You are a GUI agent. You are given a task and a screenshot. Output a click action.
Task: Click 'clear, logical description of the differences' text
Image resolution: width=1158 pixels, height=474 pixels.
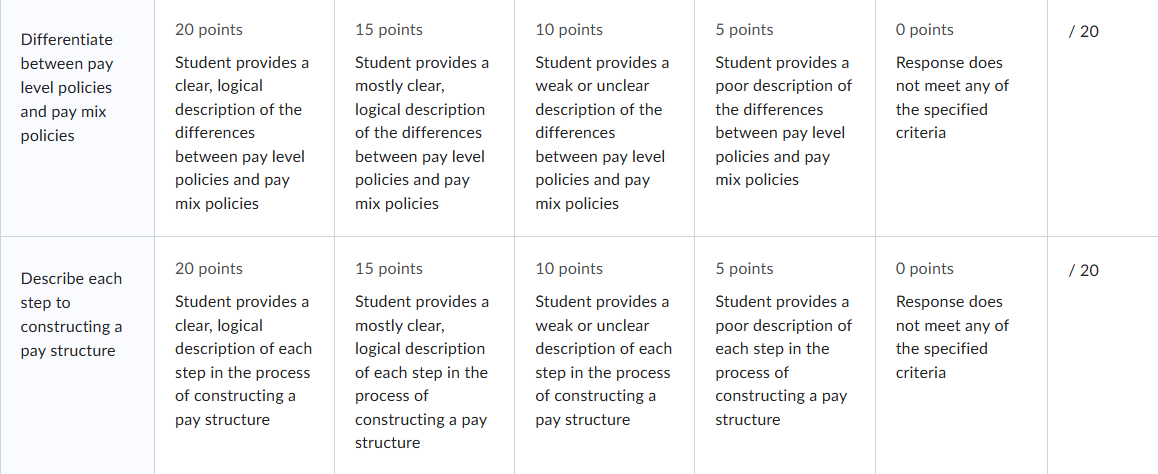click(x=239, y=109)
